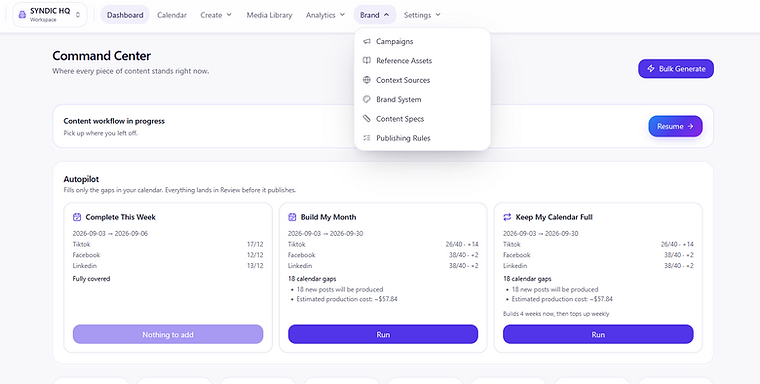760x384 pixels.
Task: Go to the Dashboard tab
Action: pos(125,15)
